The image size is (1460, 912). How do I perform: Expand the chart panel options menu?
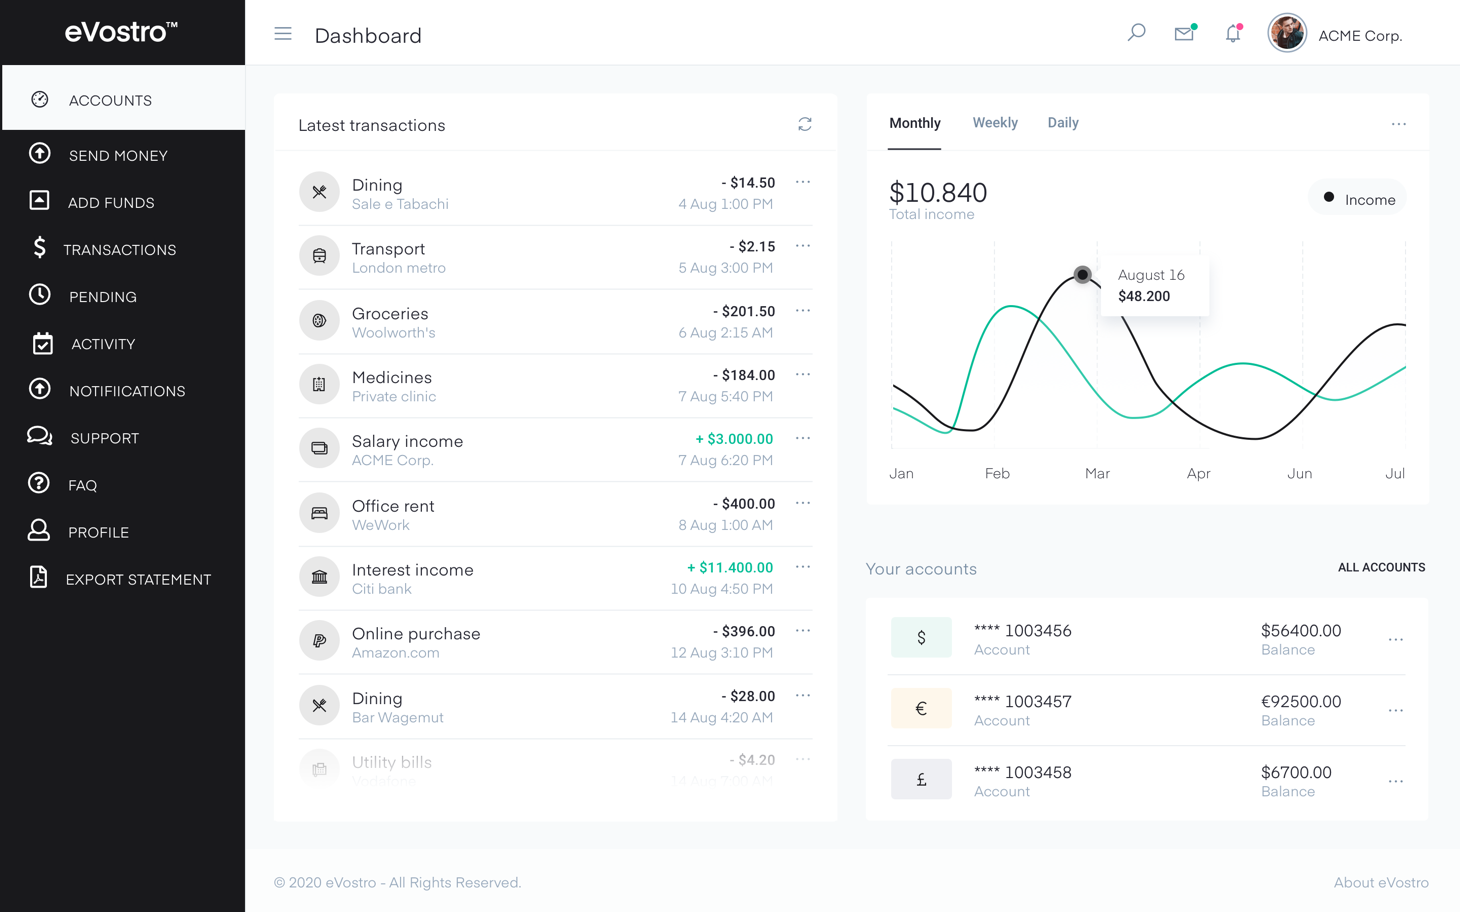click(1398, 124)
